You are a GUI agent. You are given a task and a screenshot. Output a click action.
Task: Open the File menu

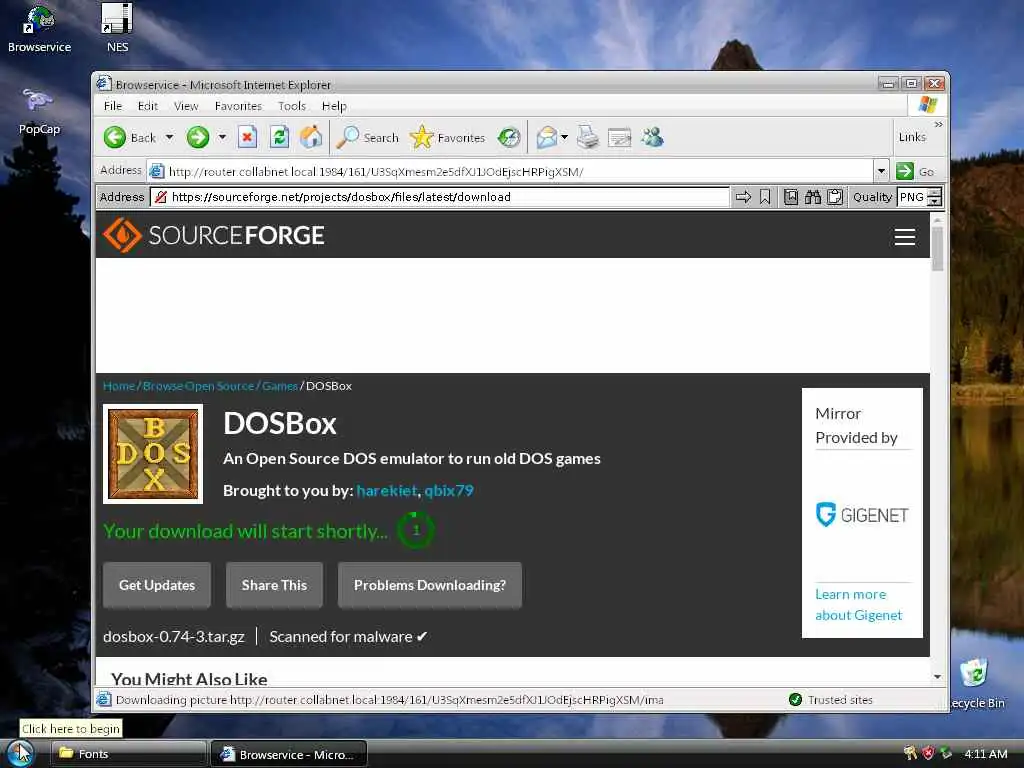pos(112,106)
